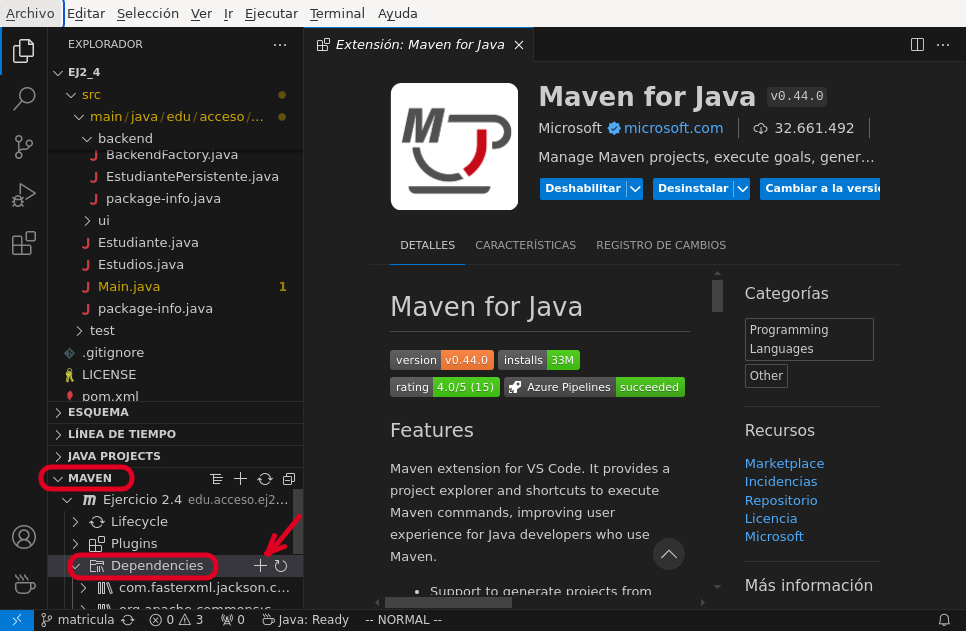Click the ports forwarded status item
Screen dimensions: 966x631
233,620
